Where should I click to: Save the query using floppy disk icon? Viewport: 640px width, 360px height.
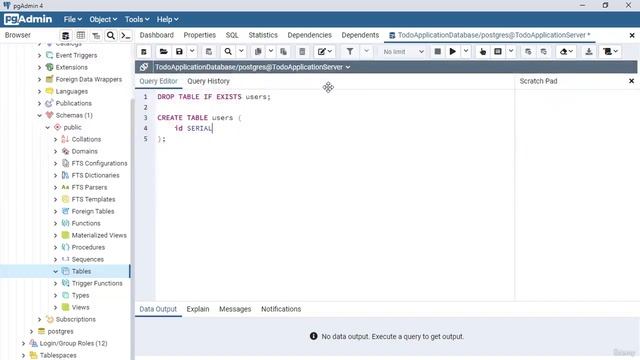179,51
